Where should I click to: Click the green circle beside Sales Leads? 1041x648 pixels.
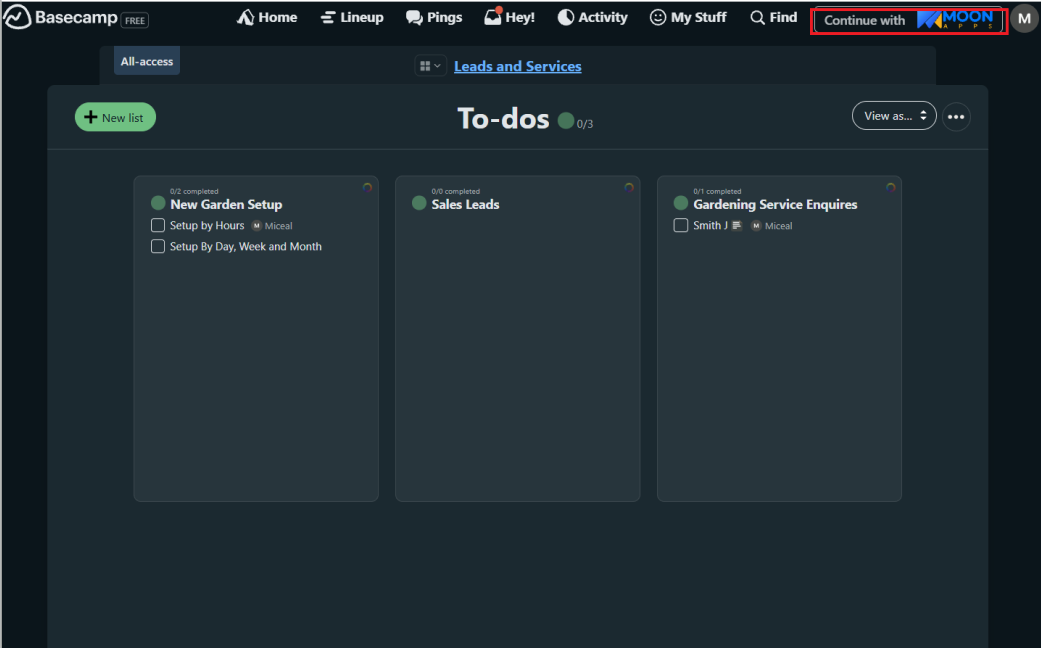(x=419, y=204)
